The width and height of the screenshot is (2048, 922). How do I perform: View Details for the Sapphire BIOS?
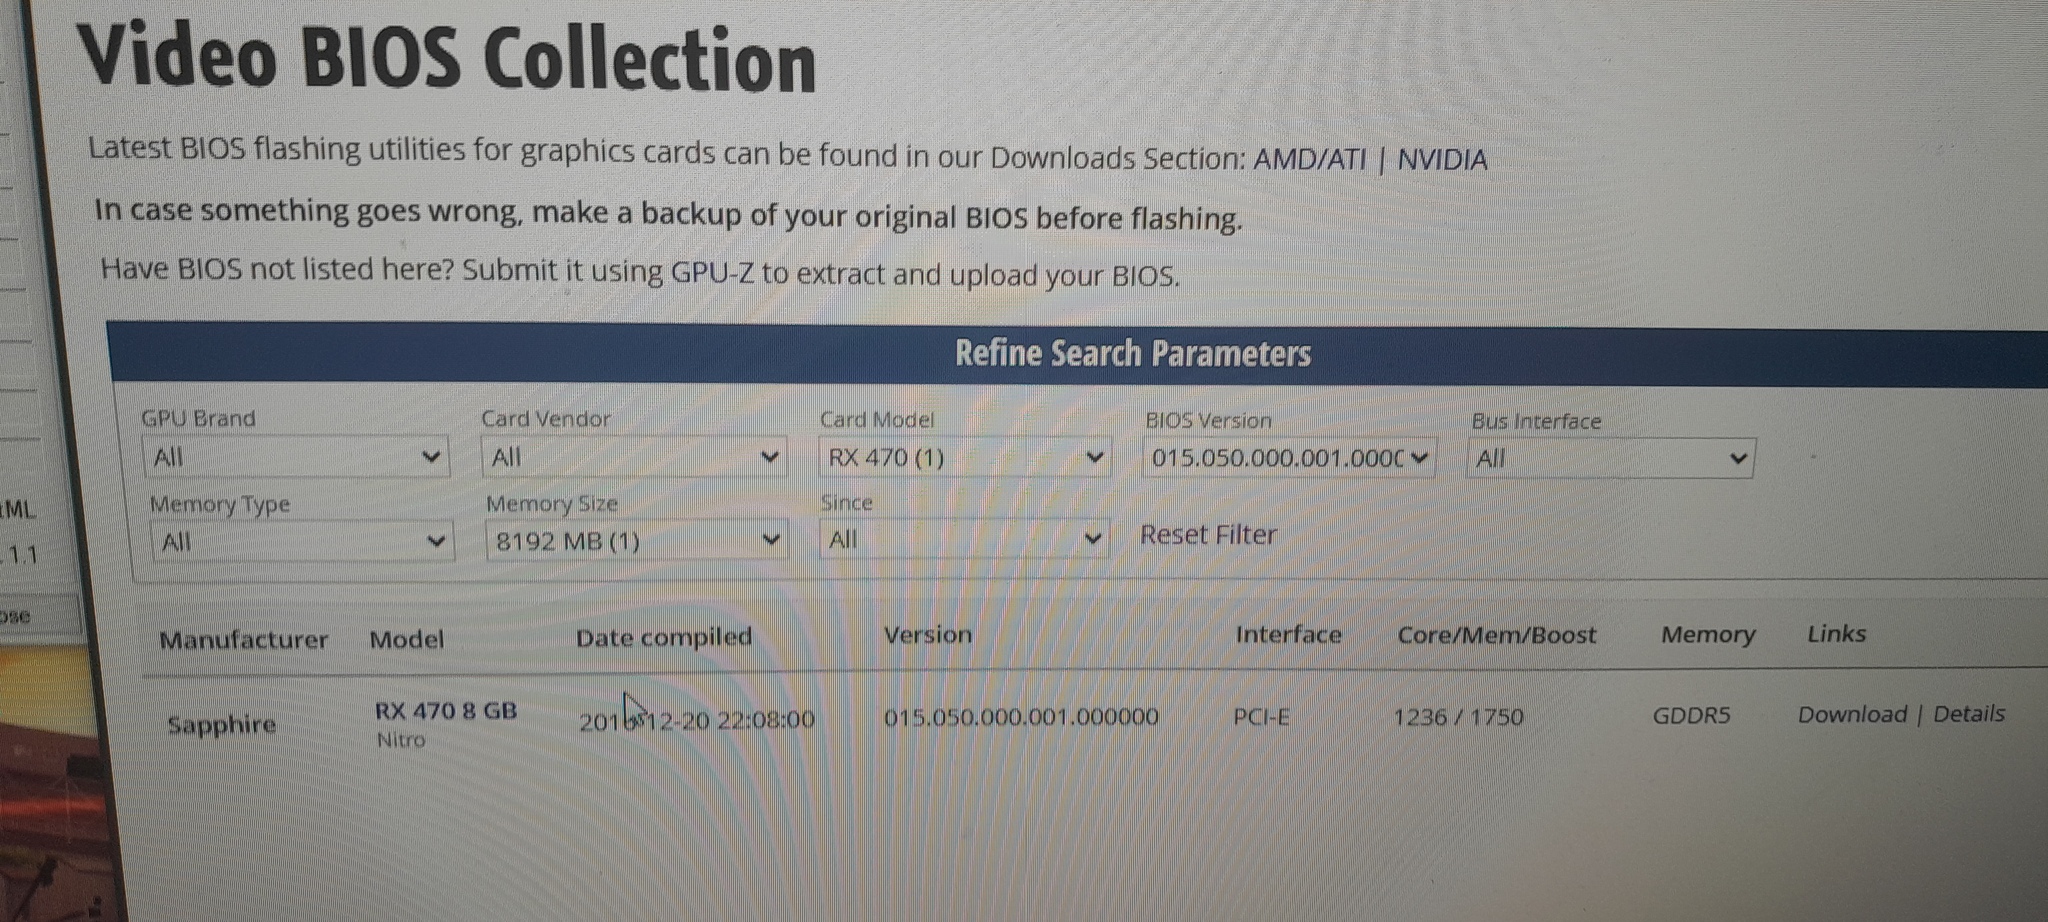coord(1968,714)
